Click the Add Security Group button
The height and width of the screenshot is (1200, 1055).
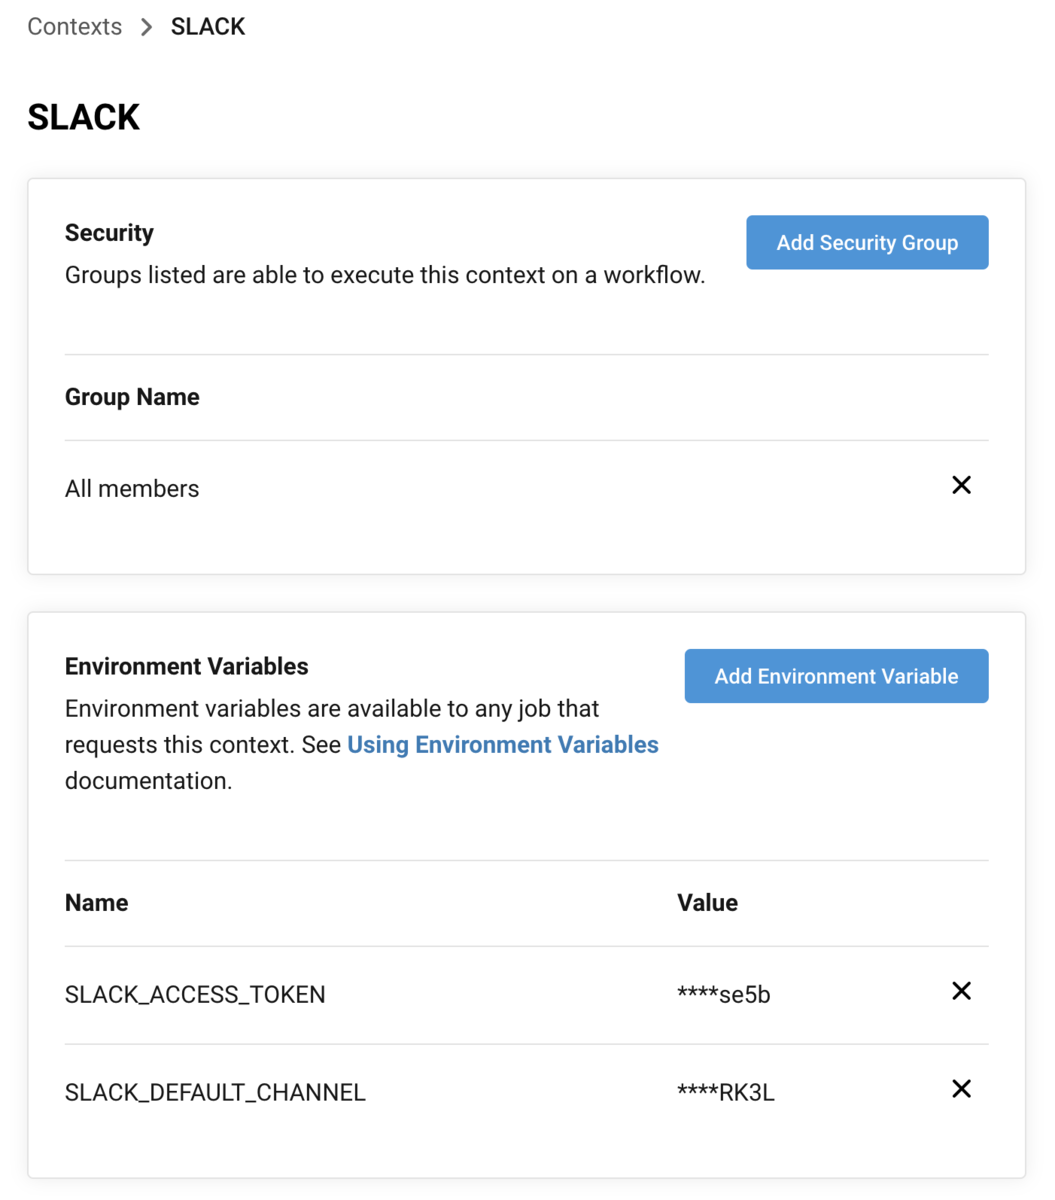pyautogui.click(x=867, y=242)
